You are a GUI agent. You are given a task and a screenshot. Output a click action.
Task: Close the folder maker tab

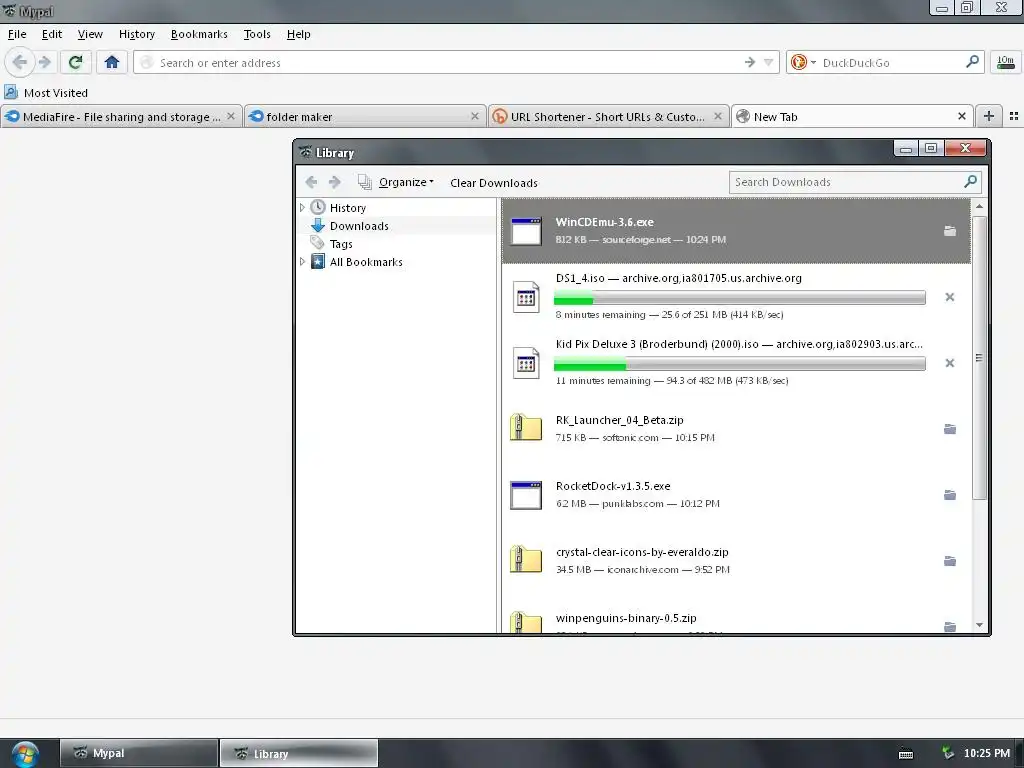(475, 116)
